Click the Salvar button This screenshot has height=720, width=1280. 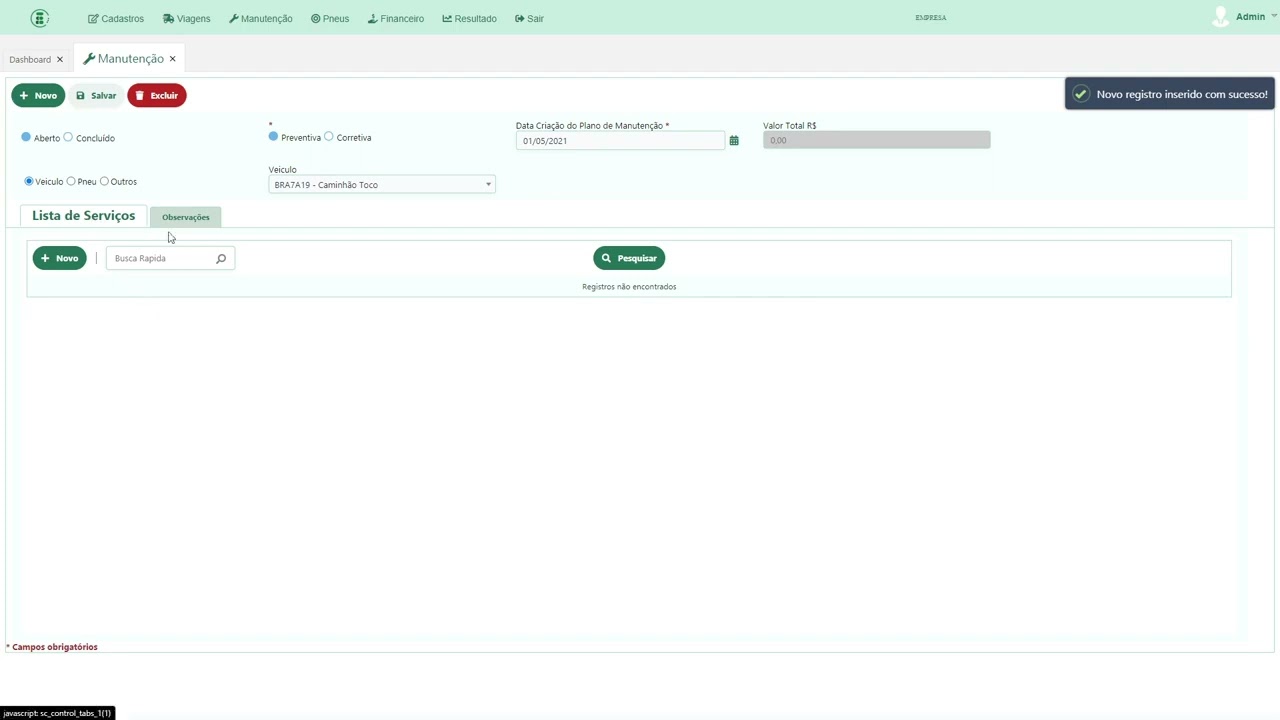point(96,95)
